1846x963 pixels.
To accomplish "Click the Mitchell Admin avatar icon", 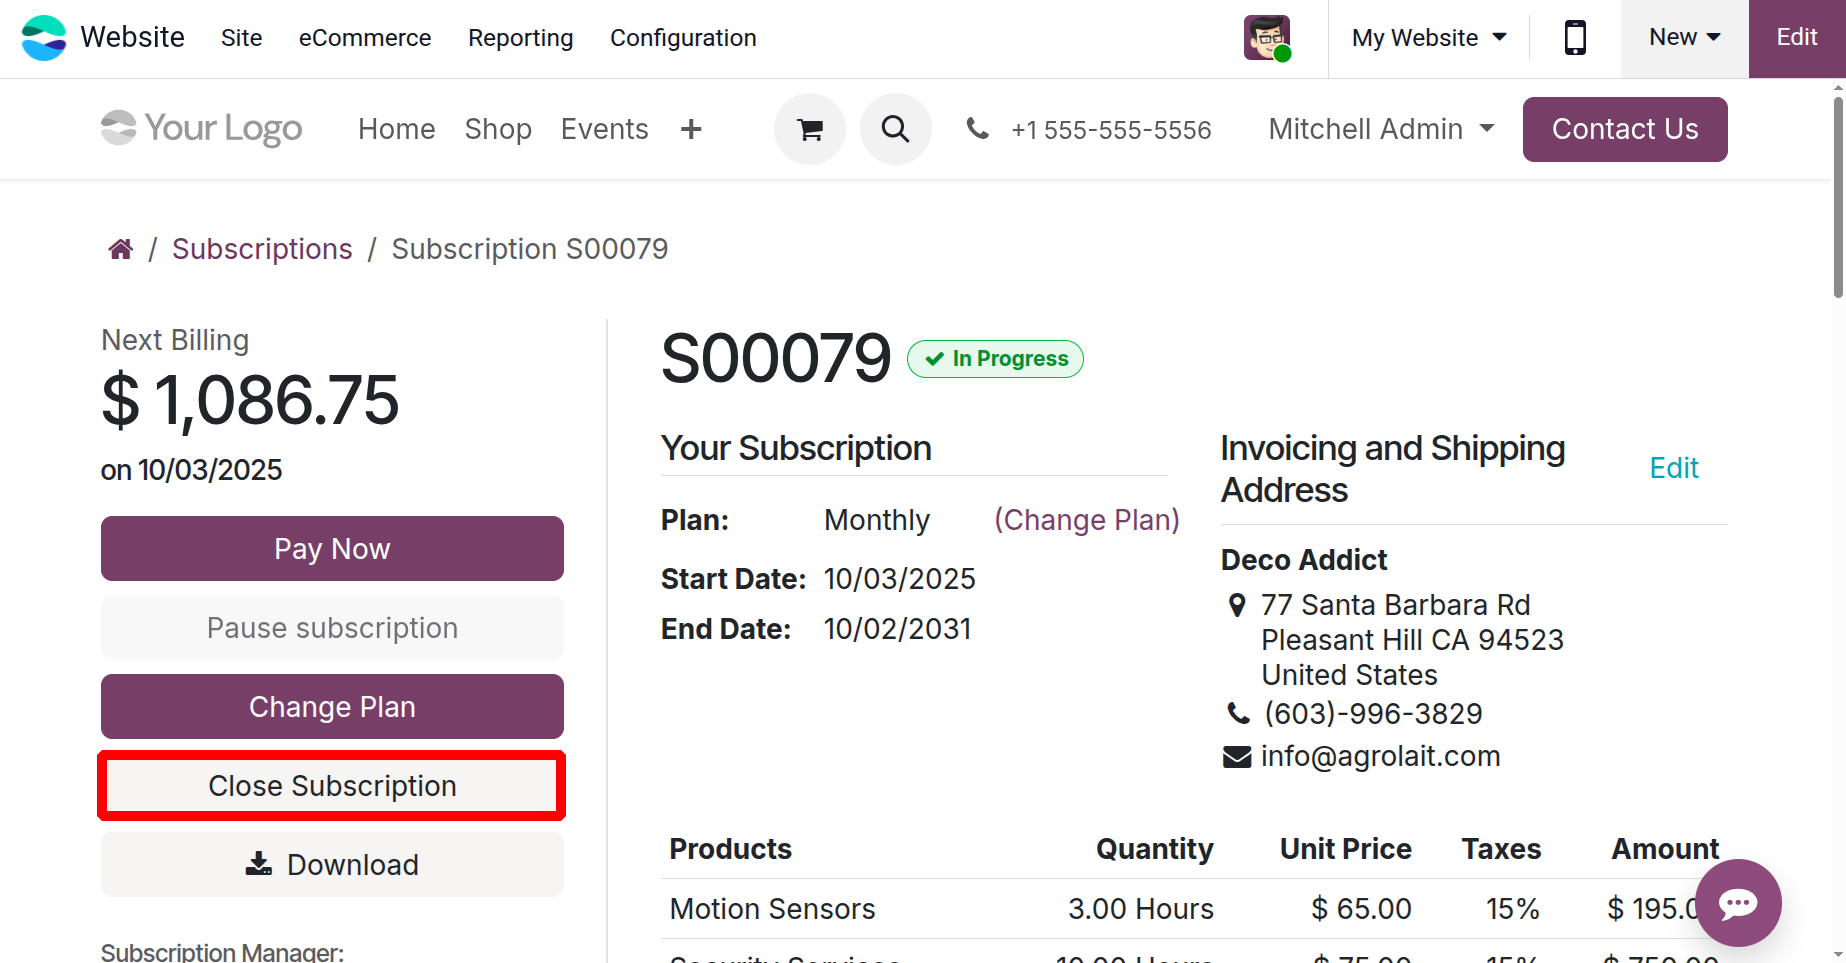I will (1267, 38).
